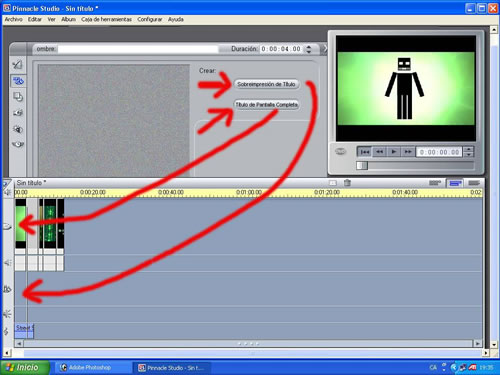Click the player scrubber slider handle

point(362,165)
